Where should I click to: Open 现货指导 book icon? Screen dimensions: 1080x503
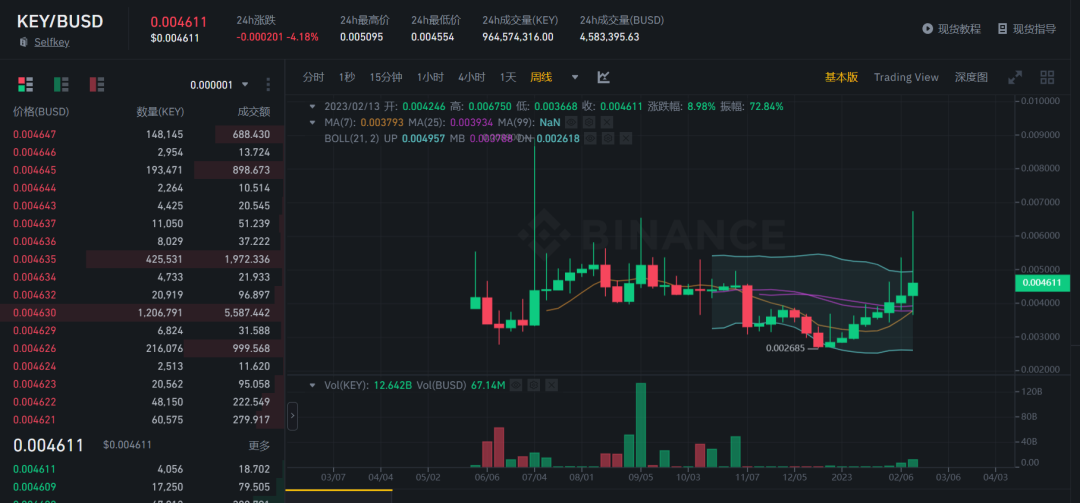(x=1003, y=29)
